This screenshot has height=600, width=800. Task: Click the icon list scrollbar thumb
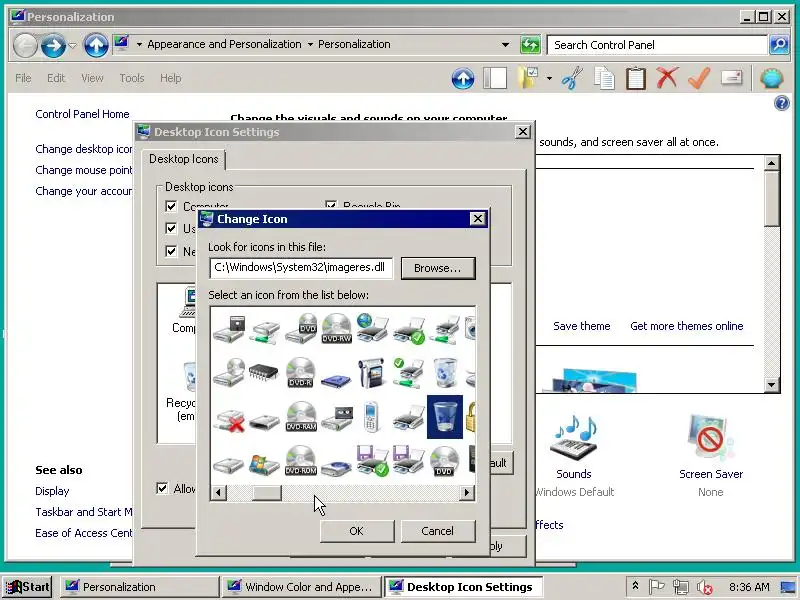pos(267,493)
